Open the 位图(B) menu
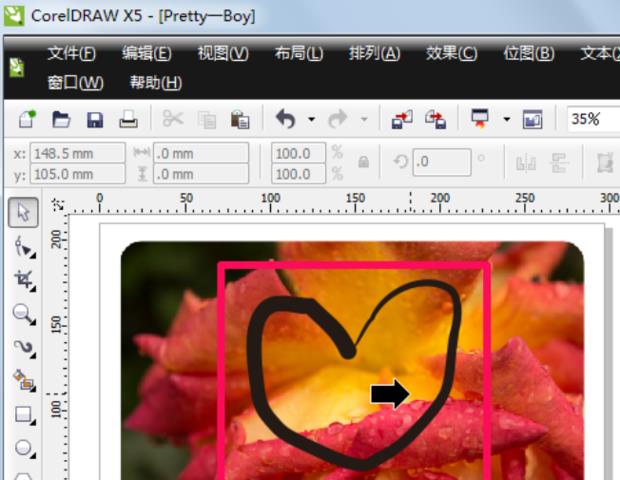This screenshot has width=620, height=480. point(529,53)
